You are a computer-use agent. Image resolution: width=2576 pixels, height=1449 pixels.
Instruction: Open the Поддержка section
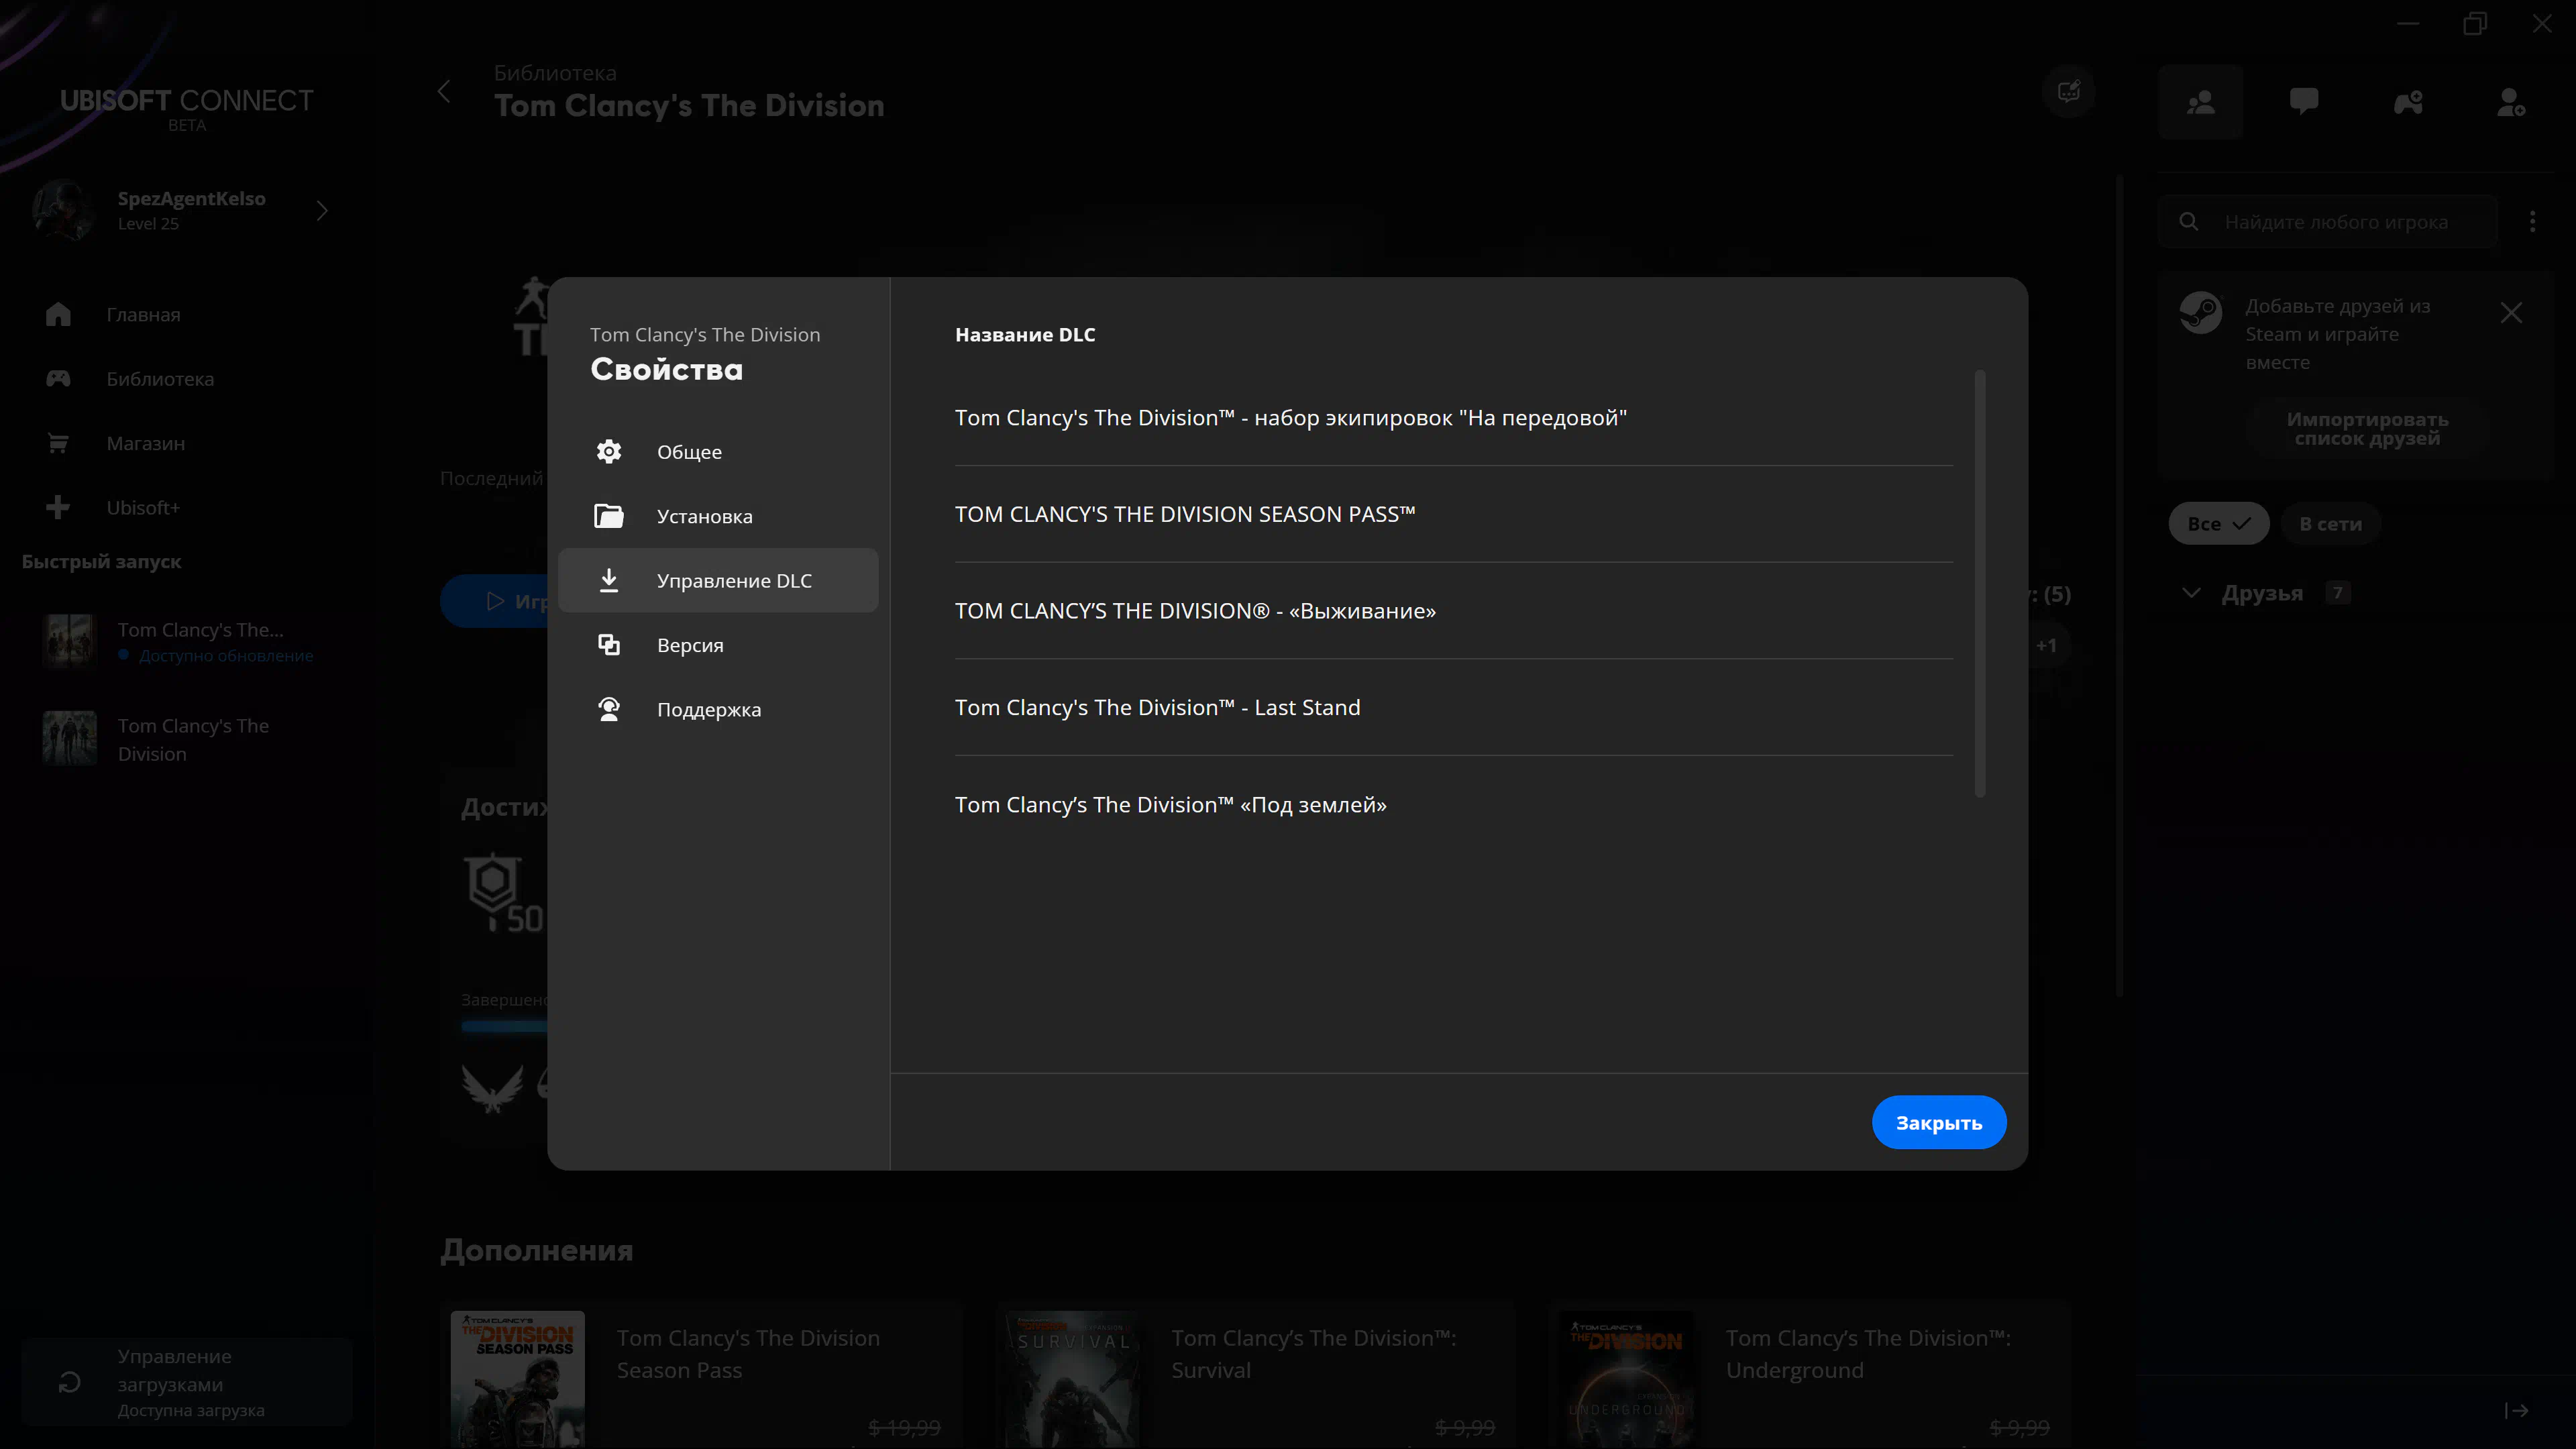pos(718,709)
